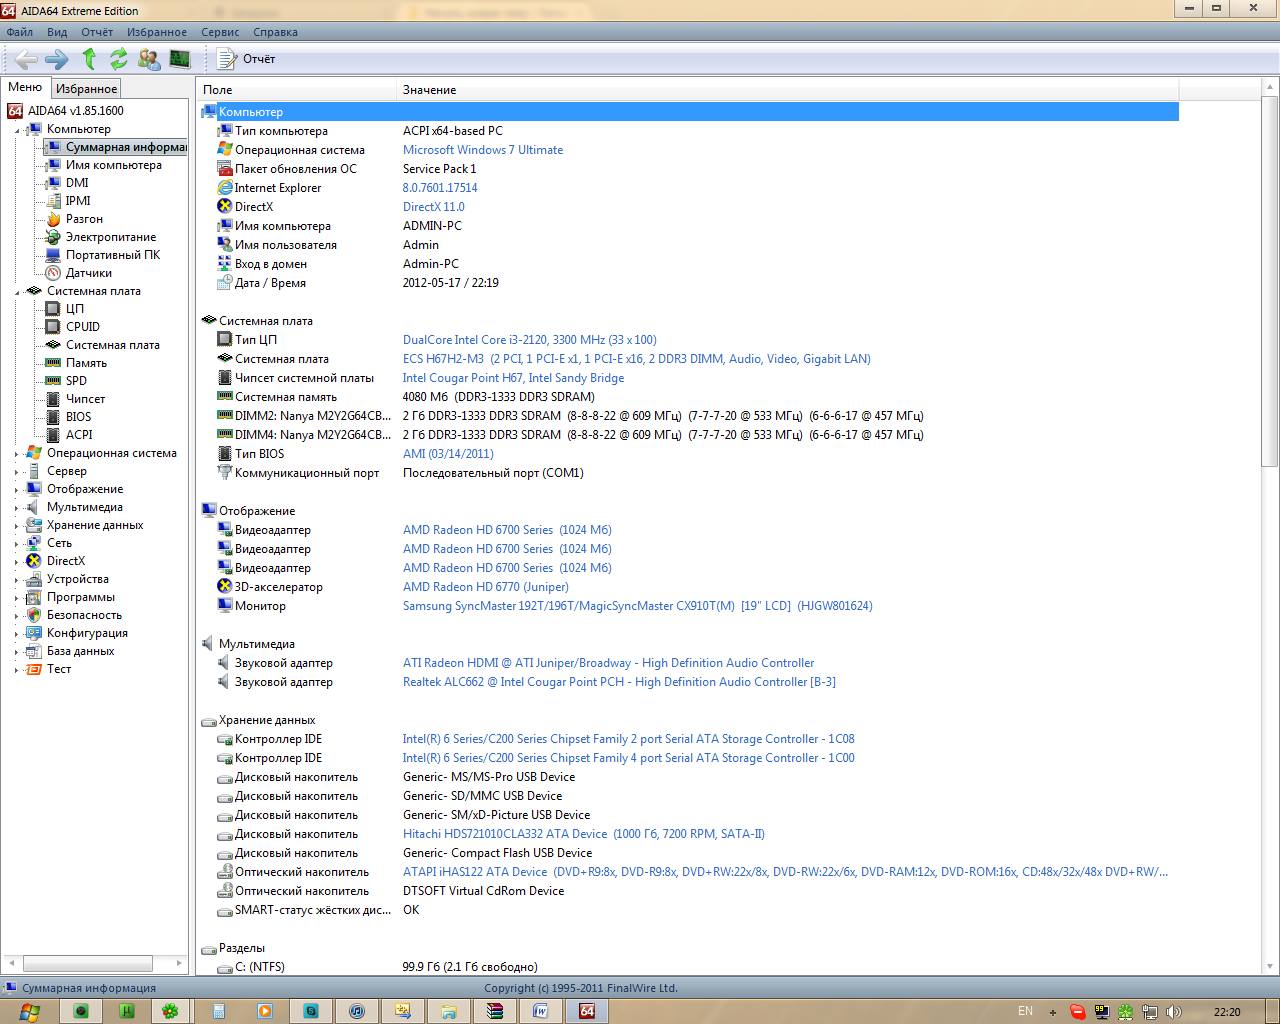Click the BIOS tree icon

(54, 417)
